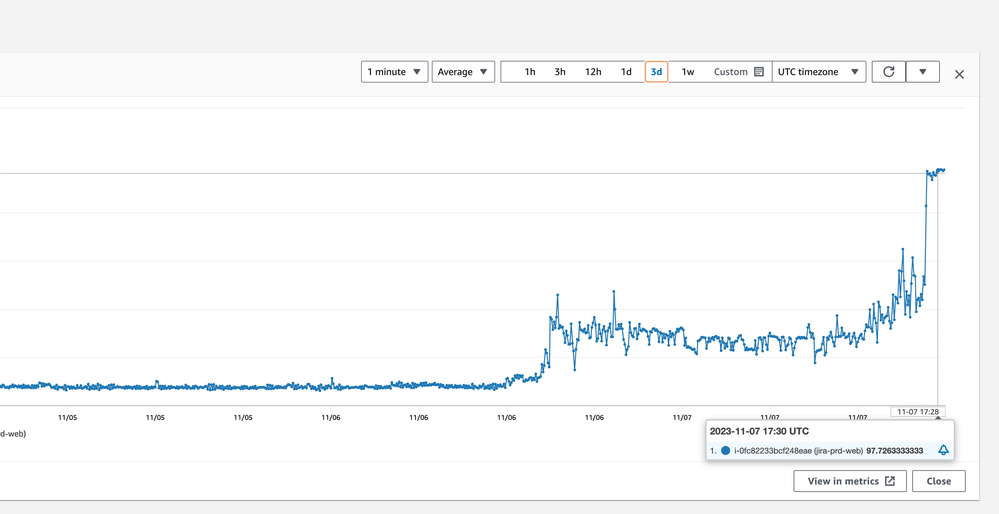Click the instance i-0fc82233bcf248eae legend text
999x514 pixels.
pos(798,450)
